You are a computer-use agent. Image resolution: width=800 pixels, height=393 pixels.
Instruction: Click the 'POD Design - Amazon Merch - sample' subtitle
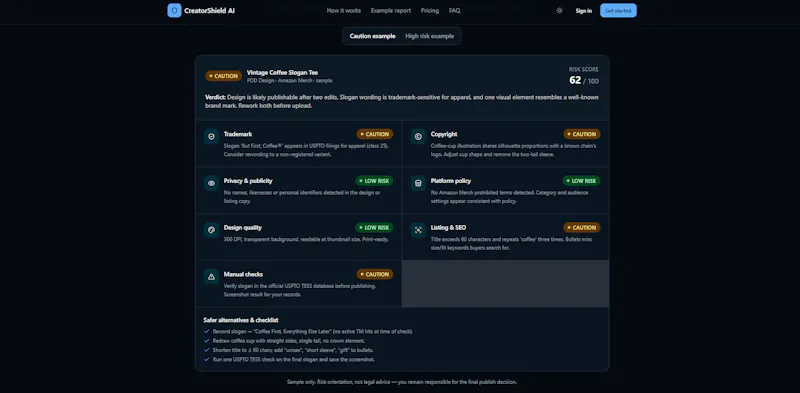tap(289, 81)
